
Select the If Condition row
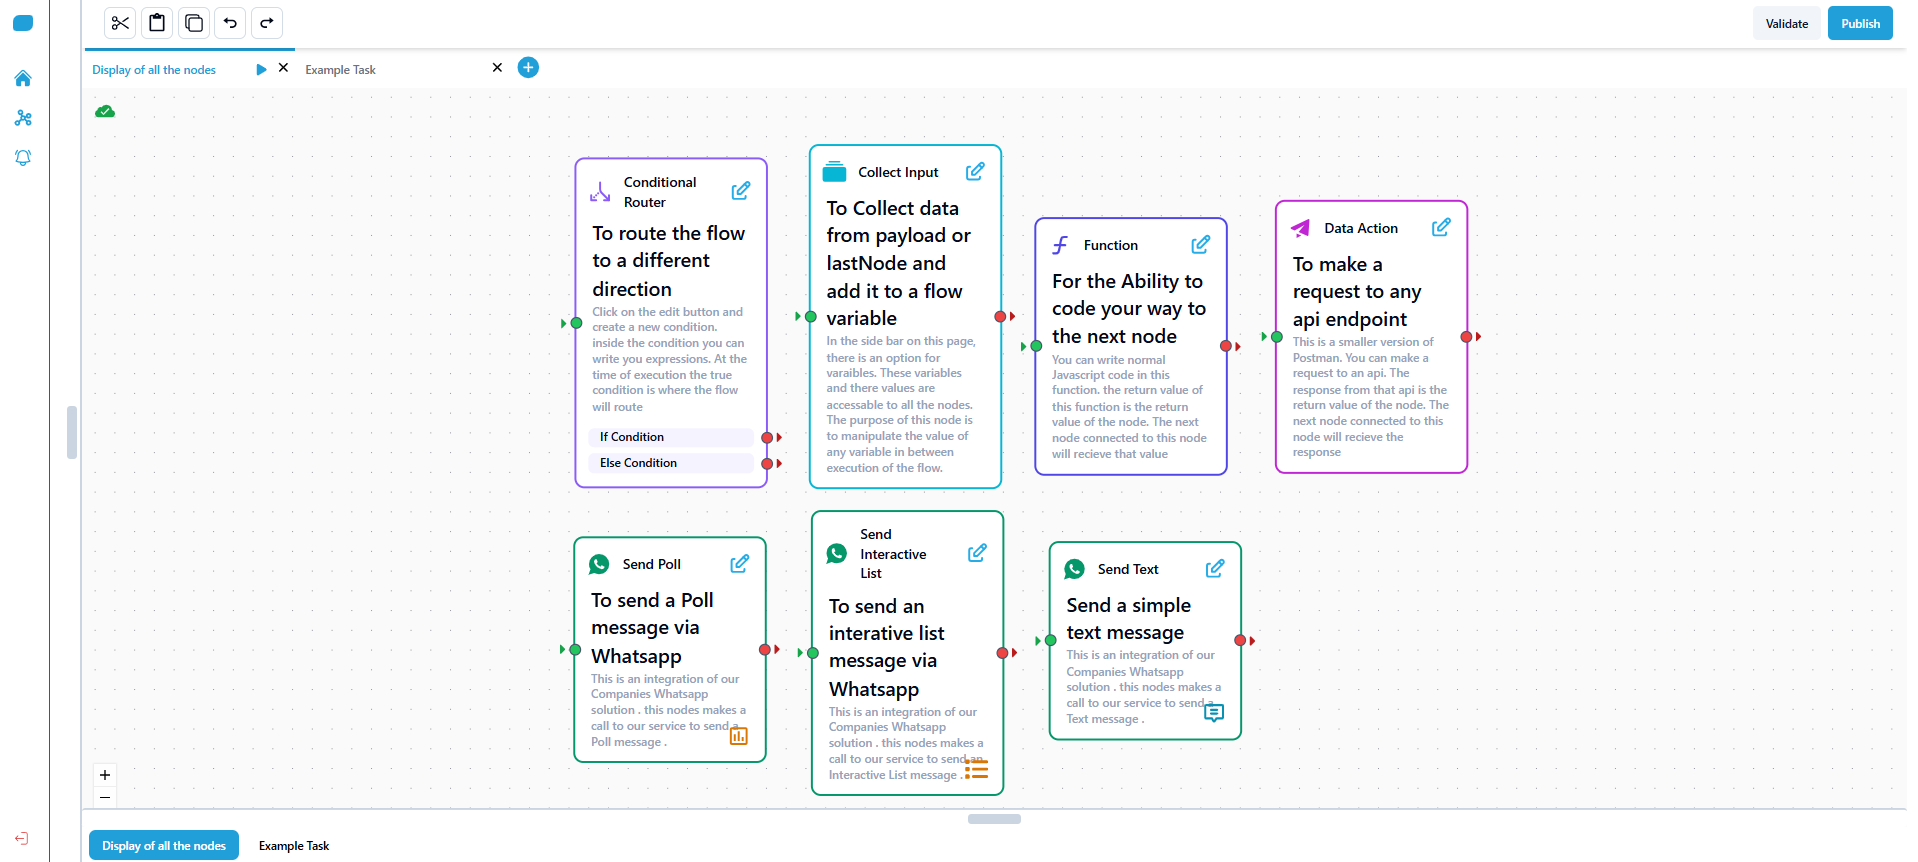click(x=671, y=437)
